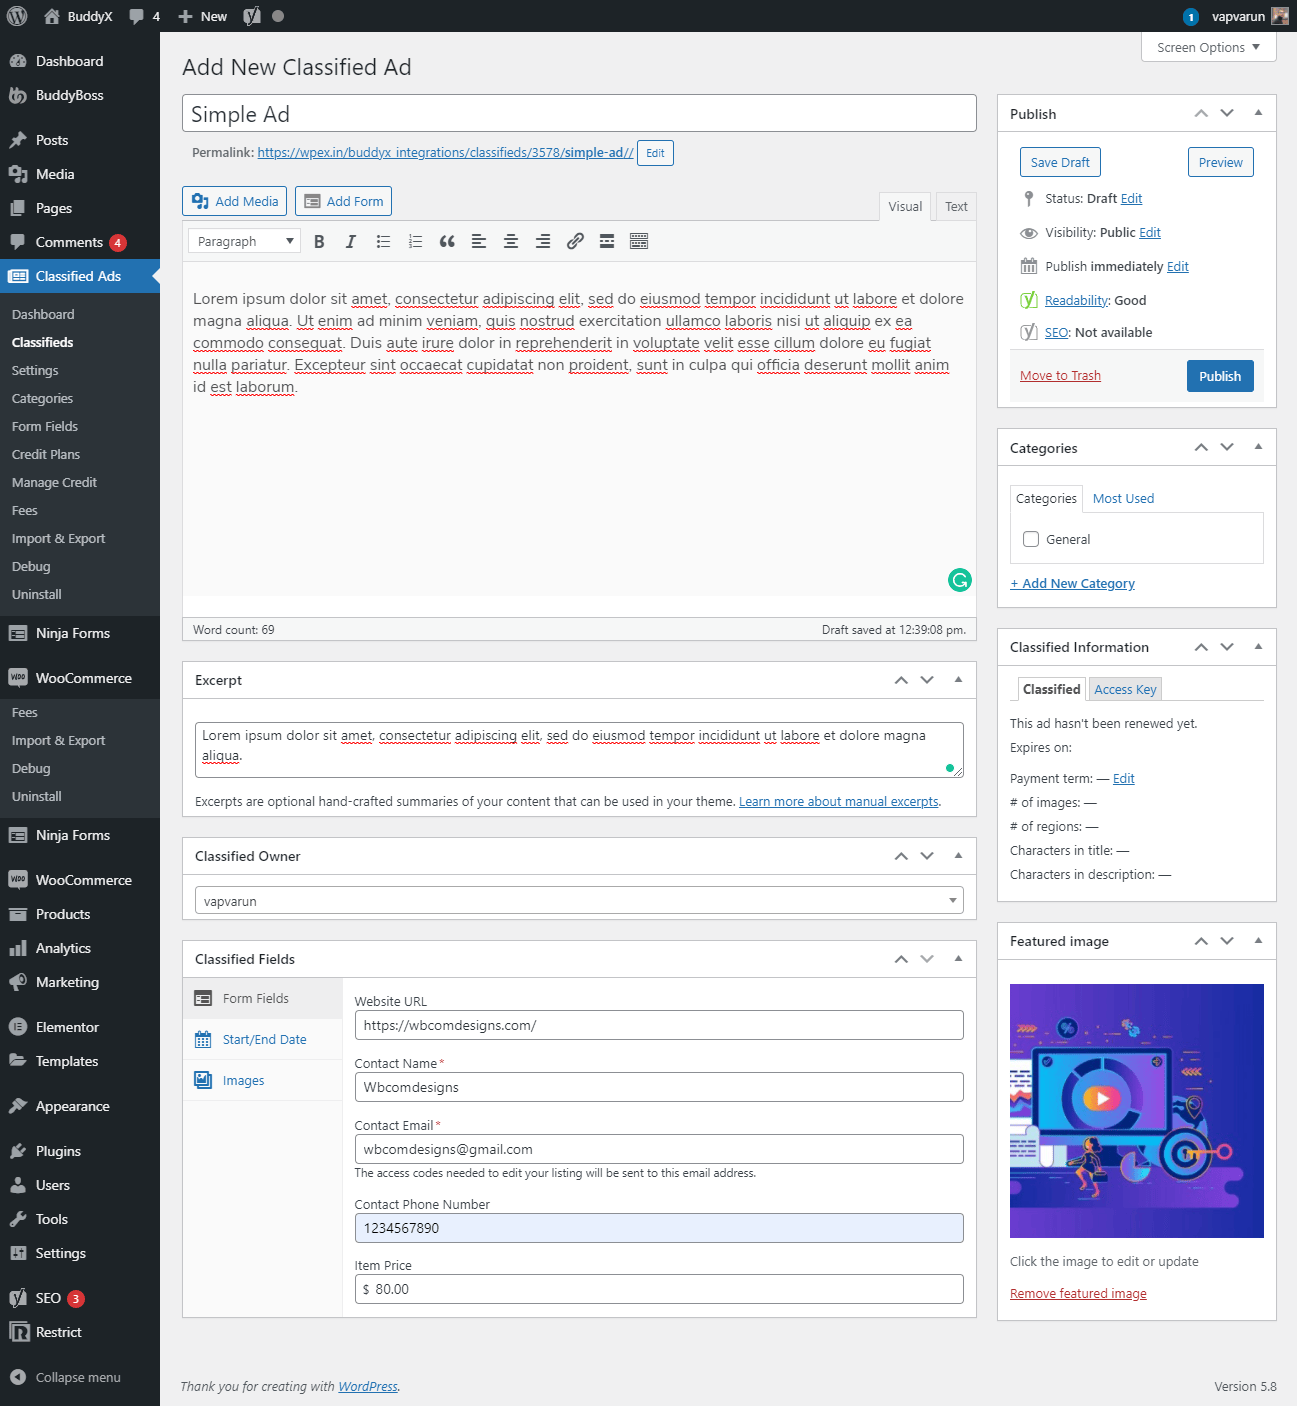Click the featured image thumbnail
Screen dimensions: 1297x1406
point(1136,1110)
